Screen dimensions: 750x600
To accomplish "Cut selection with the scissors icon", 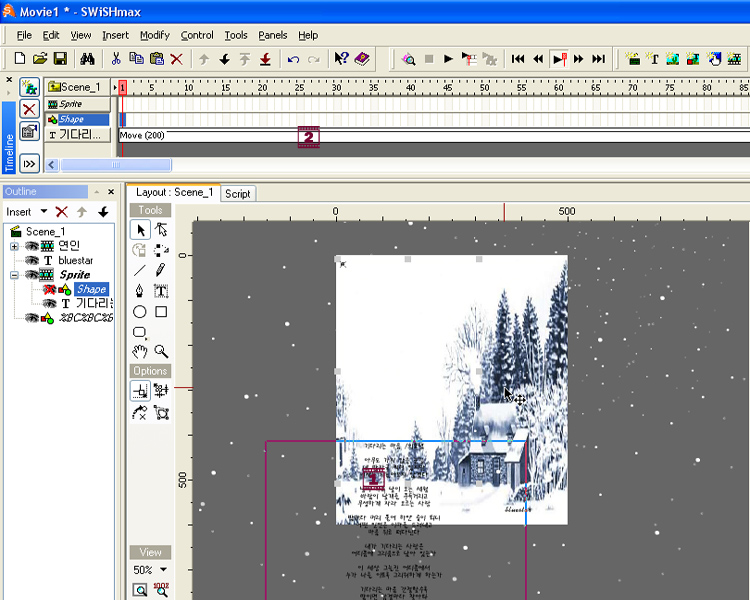I will point(115,59).
